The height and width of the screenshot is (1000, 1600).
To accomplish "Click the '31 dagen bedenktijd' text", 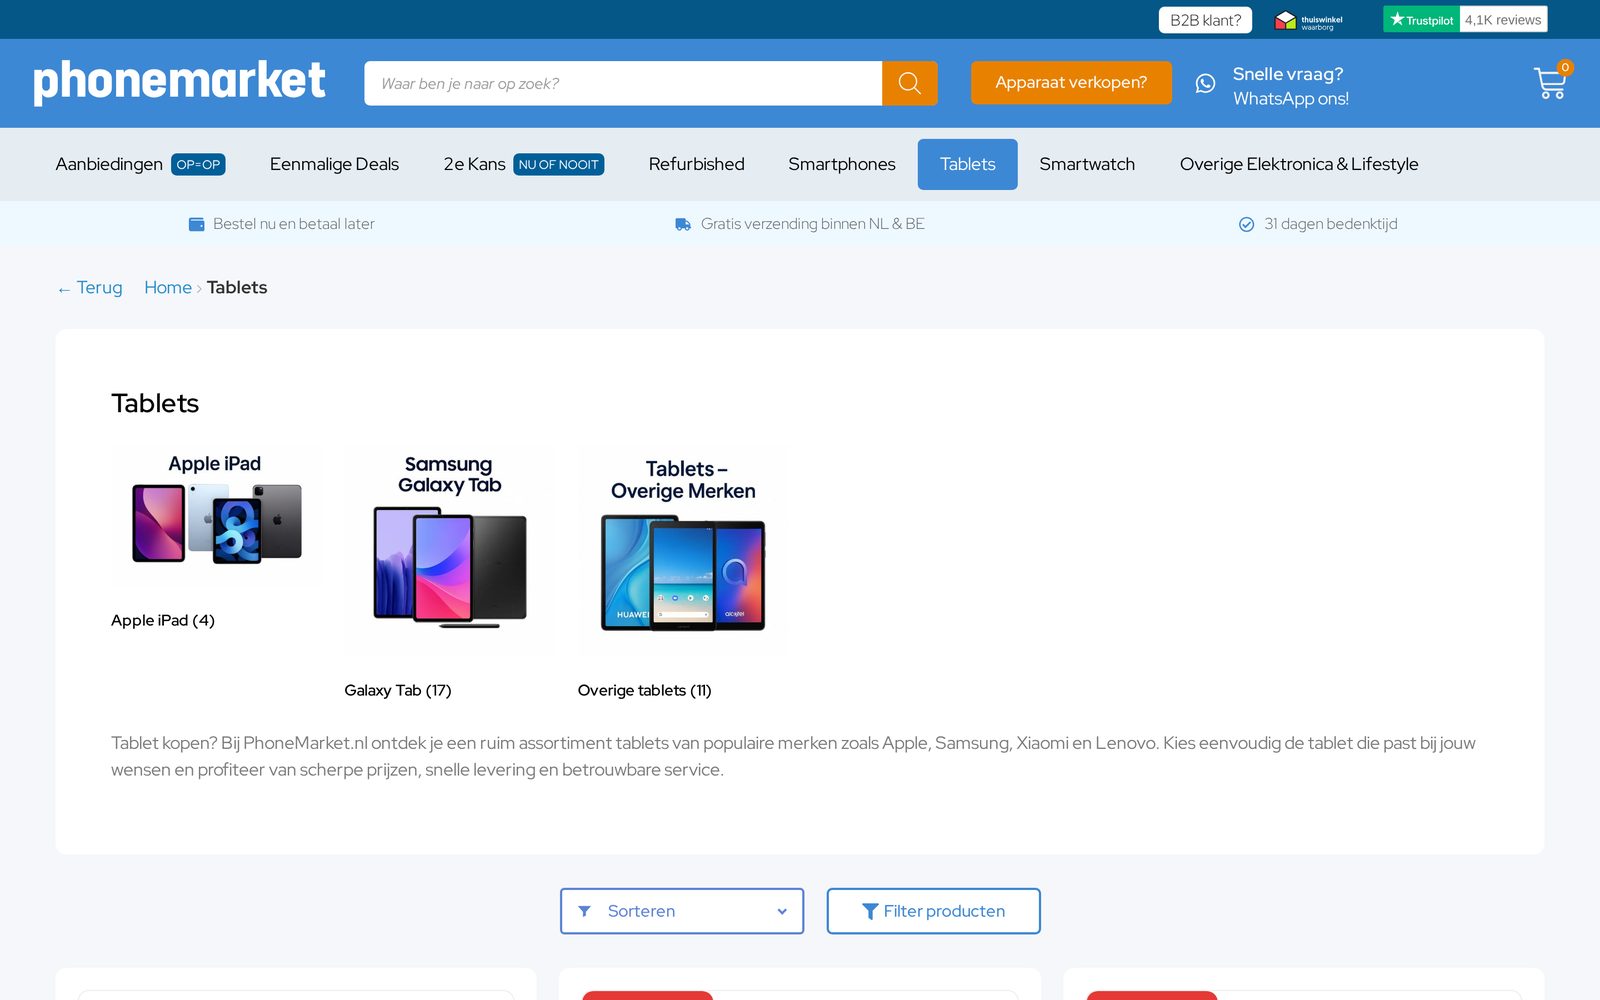I will tap(1331, 224).
